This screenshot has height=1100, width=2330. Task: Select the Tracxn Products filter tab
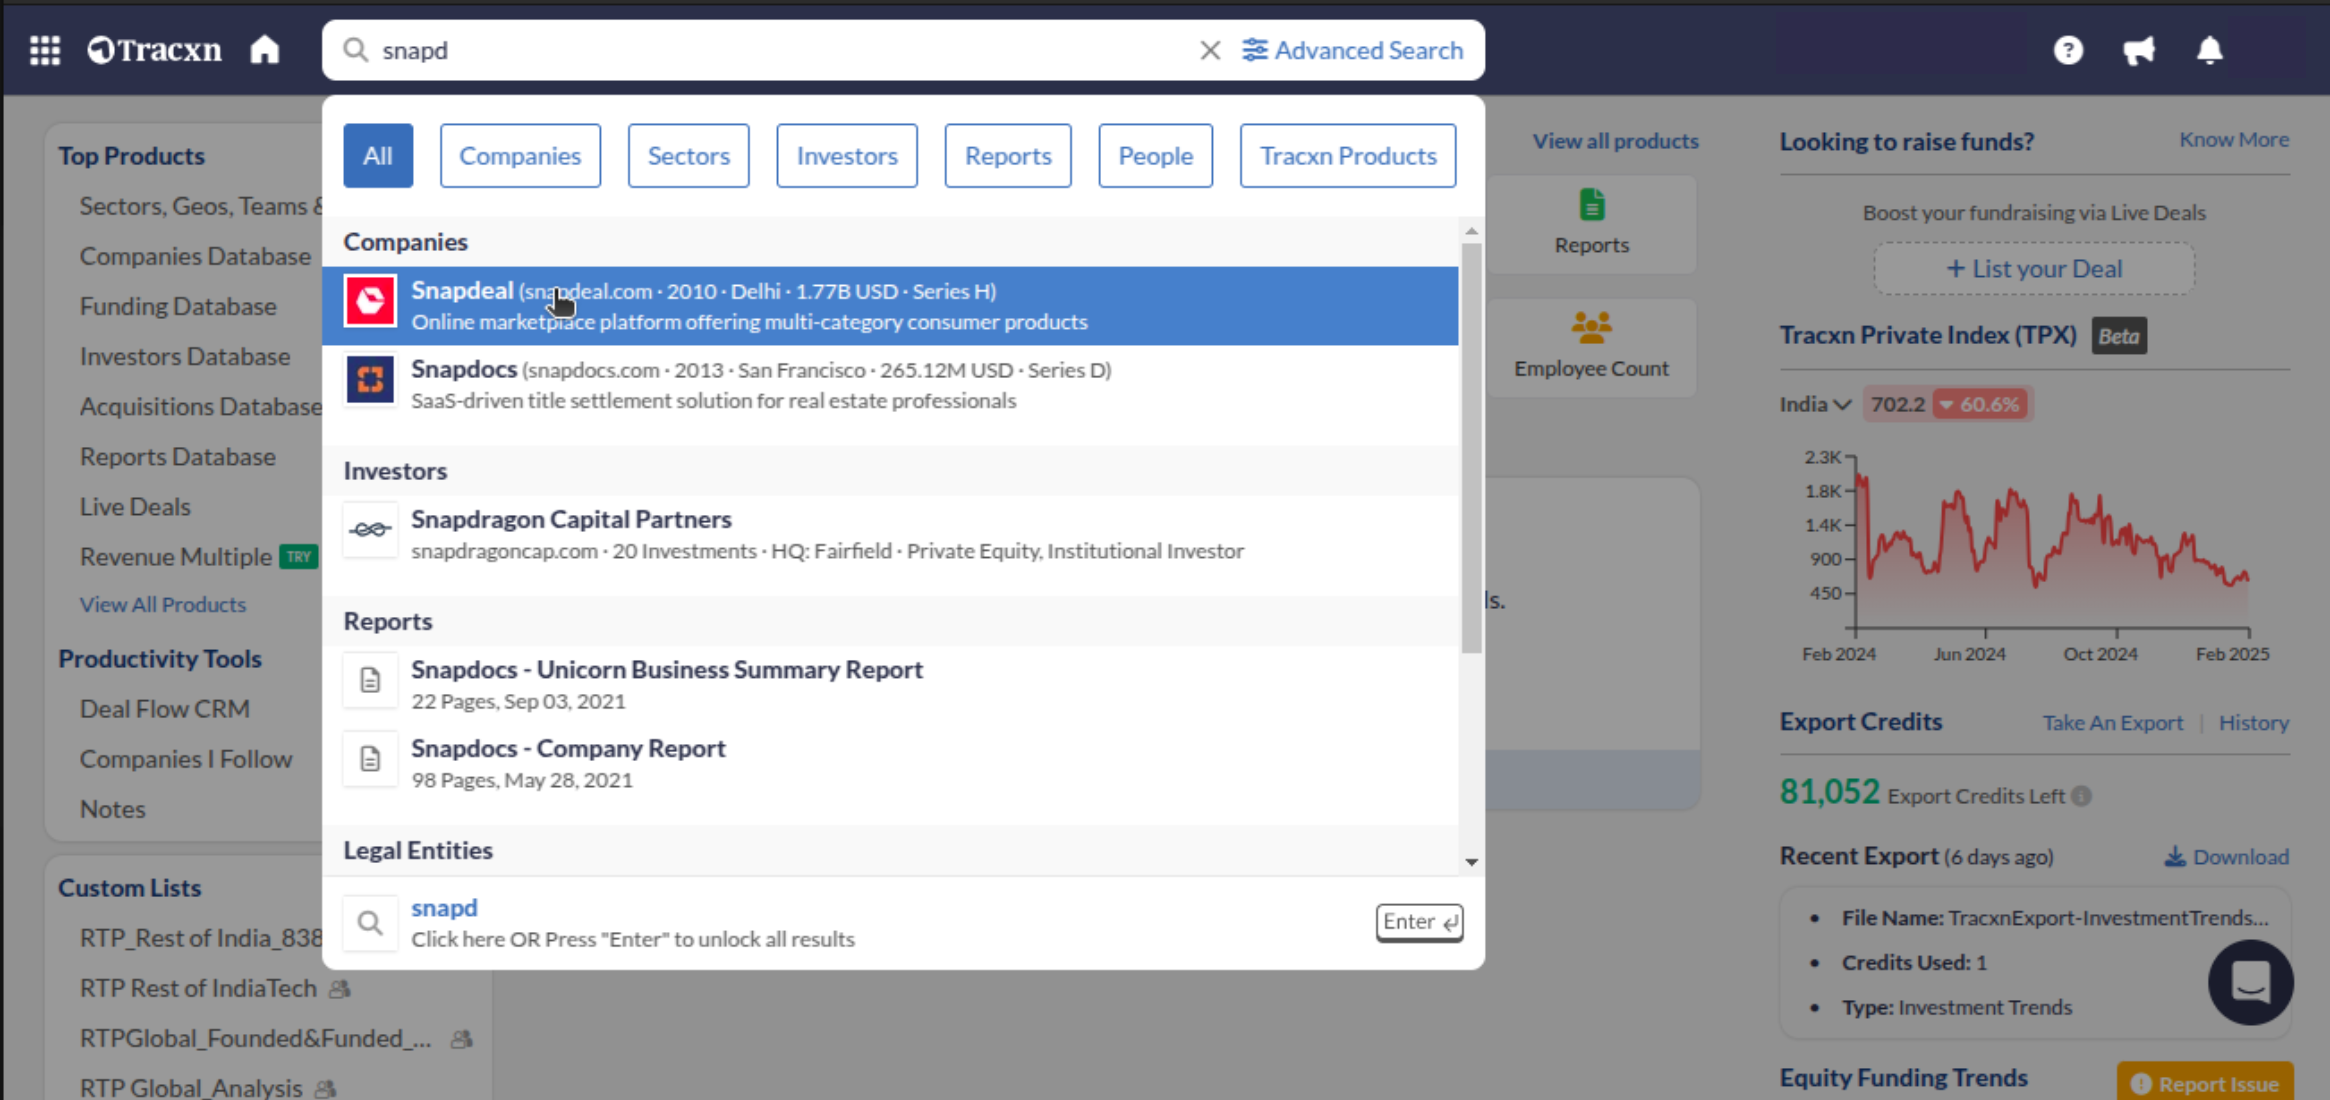(1347, 156)
